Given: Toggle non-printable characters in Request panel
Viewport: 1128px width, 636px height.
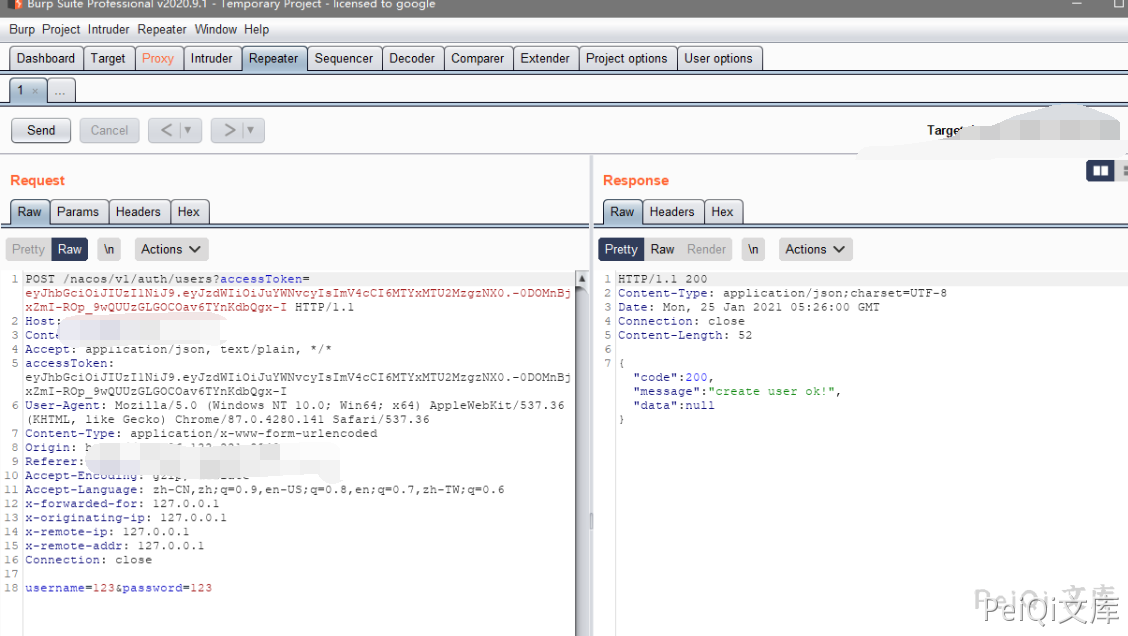Looking at the screenshot, I should point(110,249).
